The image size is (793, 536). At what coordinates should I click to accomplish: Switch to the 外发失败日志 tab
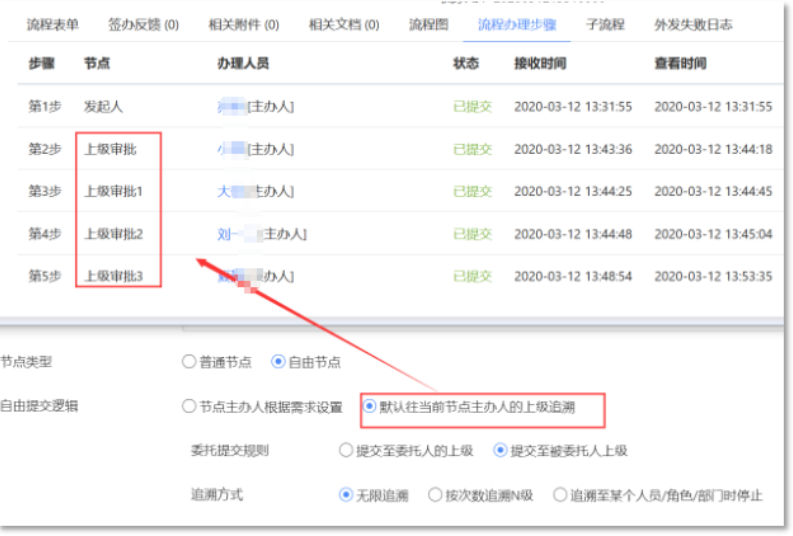coord(693,25)
